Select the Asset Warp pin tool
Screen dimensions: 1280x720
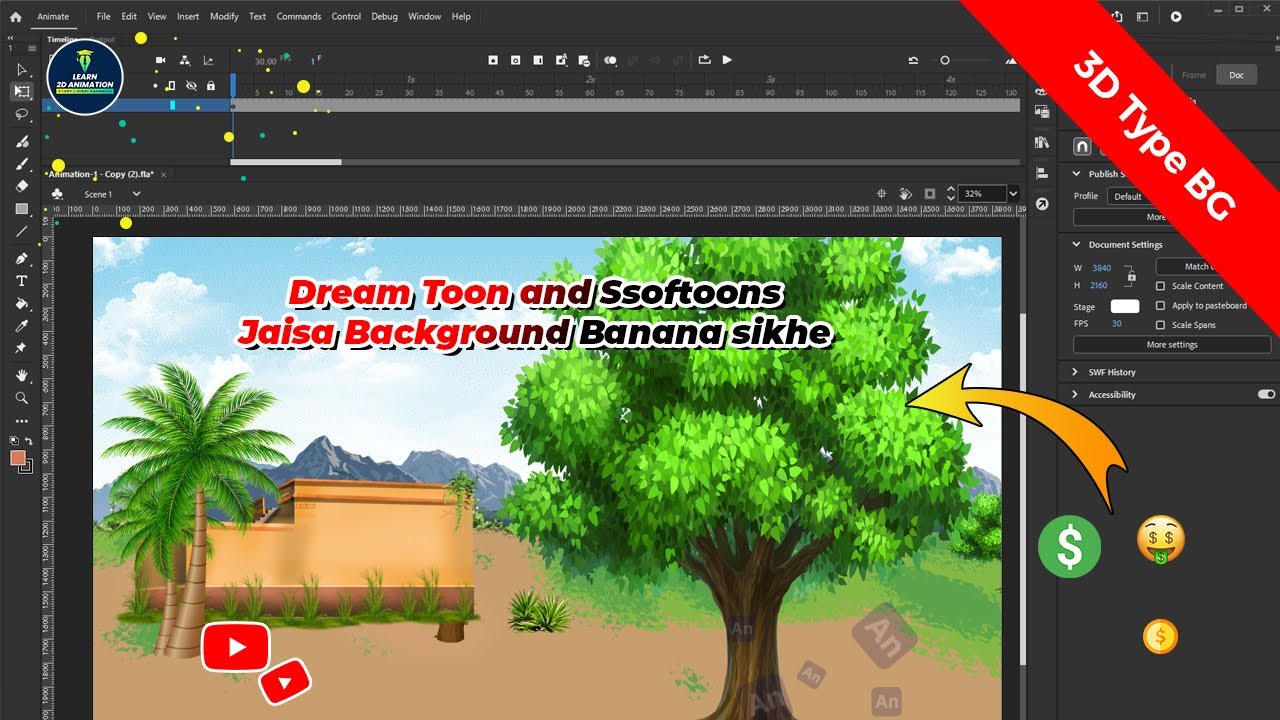click(x=21, y=348)
